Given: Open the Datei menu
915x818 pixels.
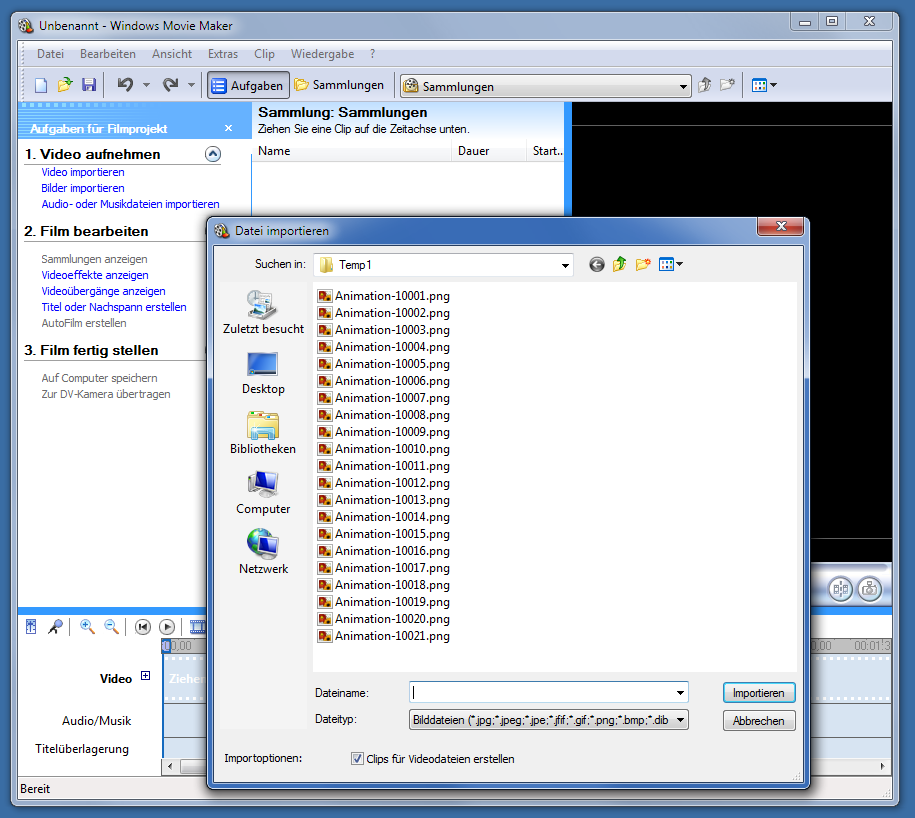Looking at the screenshot, I should tap(50, 54).
